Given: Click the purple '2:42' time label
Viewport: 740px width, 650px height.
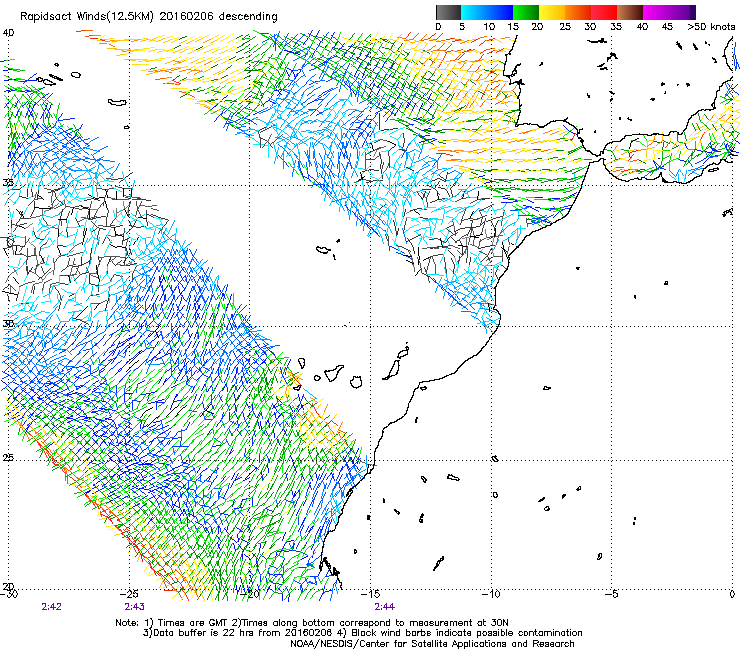Looking at the screenshot, I should (51, 607).
